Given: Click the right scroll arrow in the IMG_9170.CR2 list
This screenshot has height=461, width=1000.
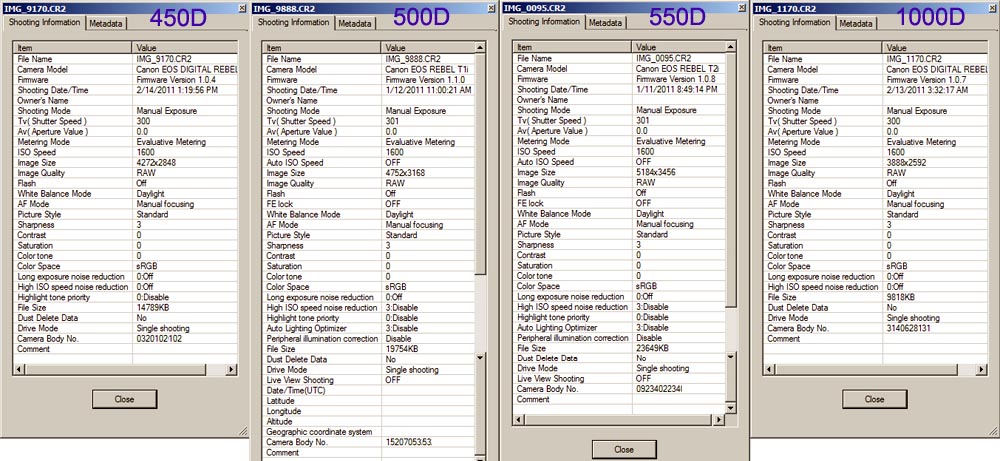Looking at the screenshot, I should point(231,369).
